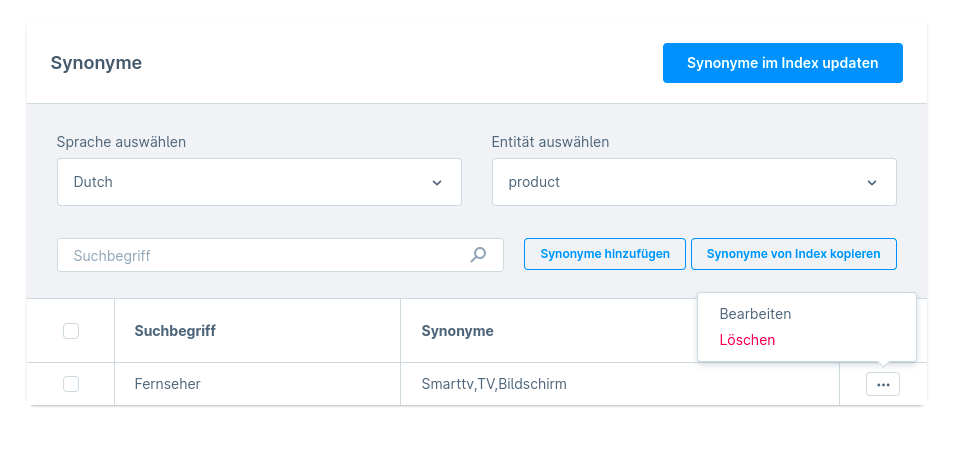
Task: Open the three-dot menu for Fernseher row
Action: (x=883, y=384)
